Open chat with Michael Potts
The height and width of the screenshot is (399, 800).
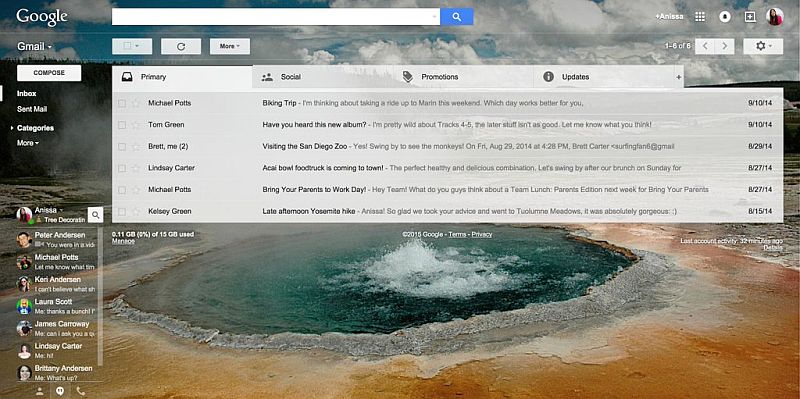pyautogui.click(x=56, y=262)
